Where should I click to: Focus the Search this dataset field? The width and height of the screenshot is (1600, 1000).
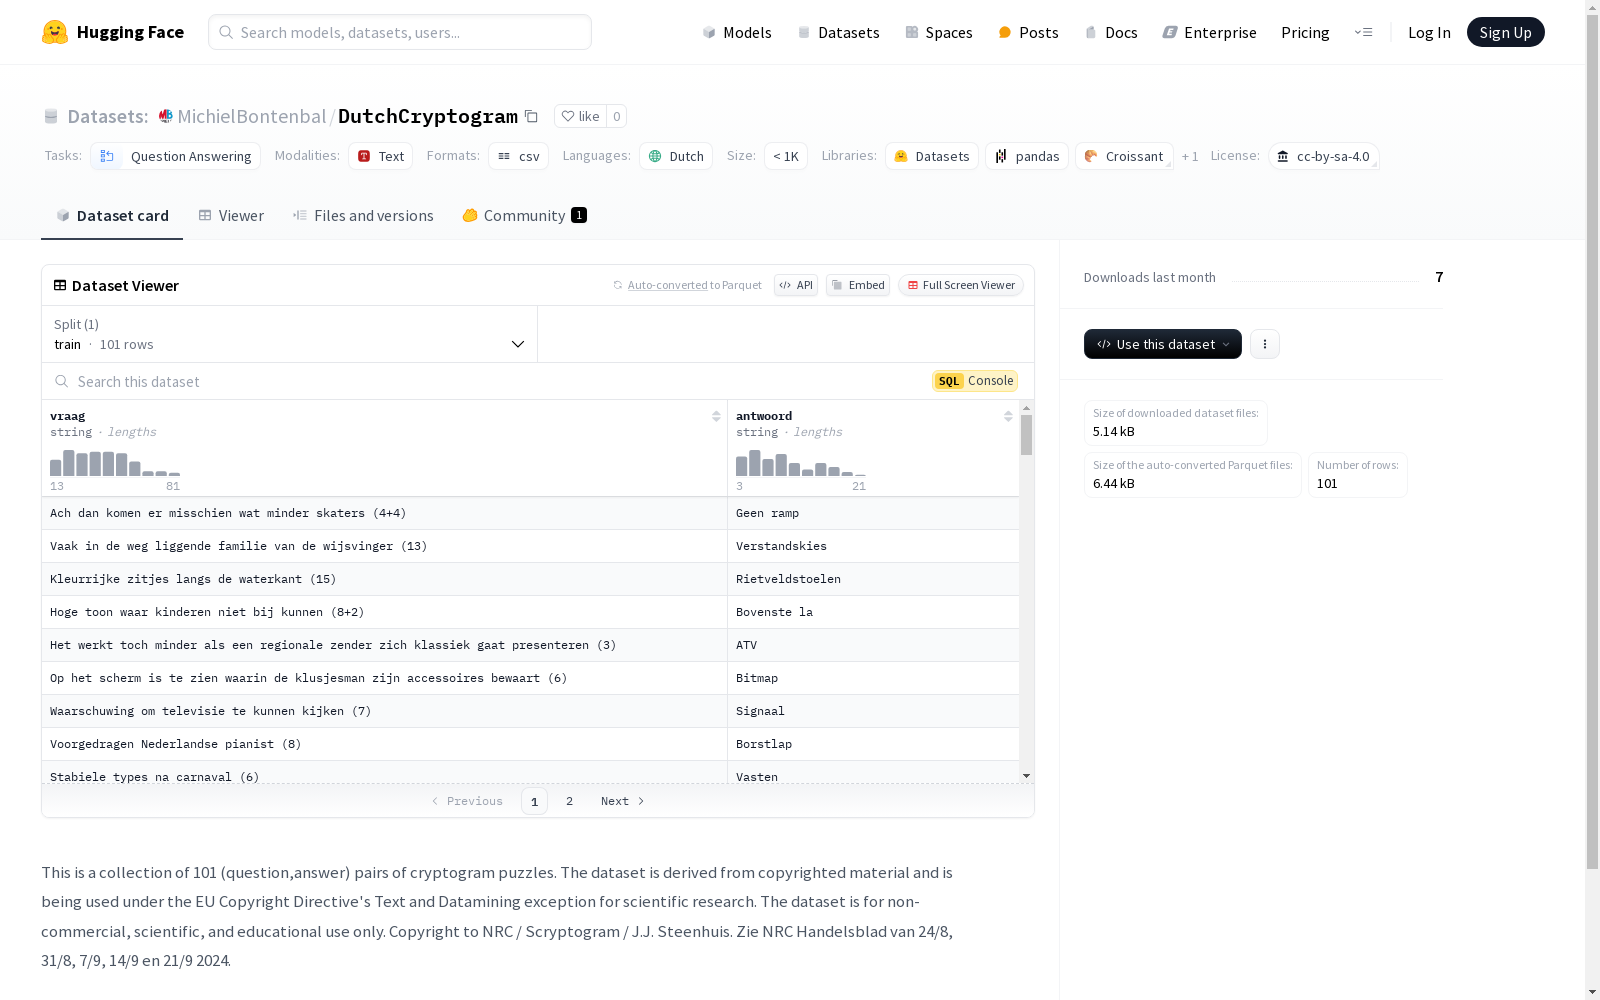[487, 381]
